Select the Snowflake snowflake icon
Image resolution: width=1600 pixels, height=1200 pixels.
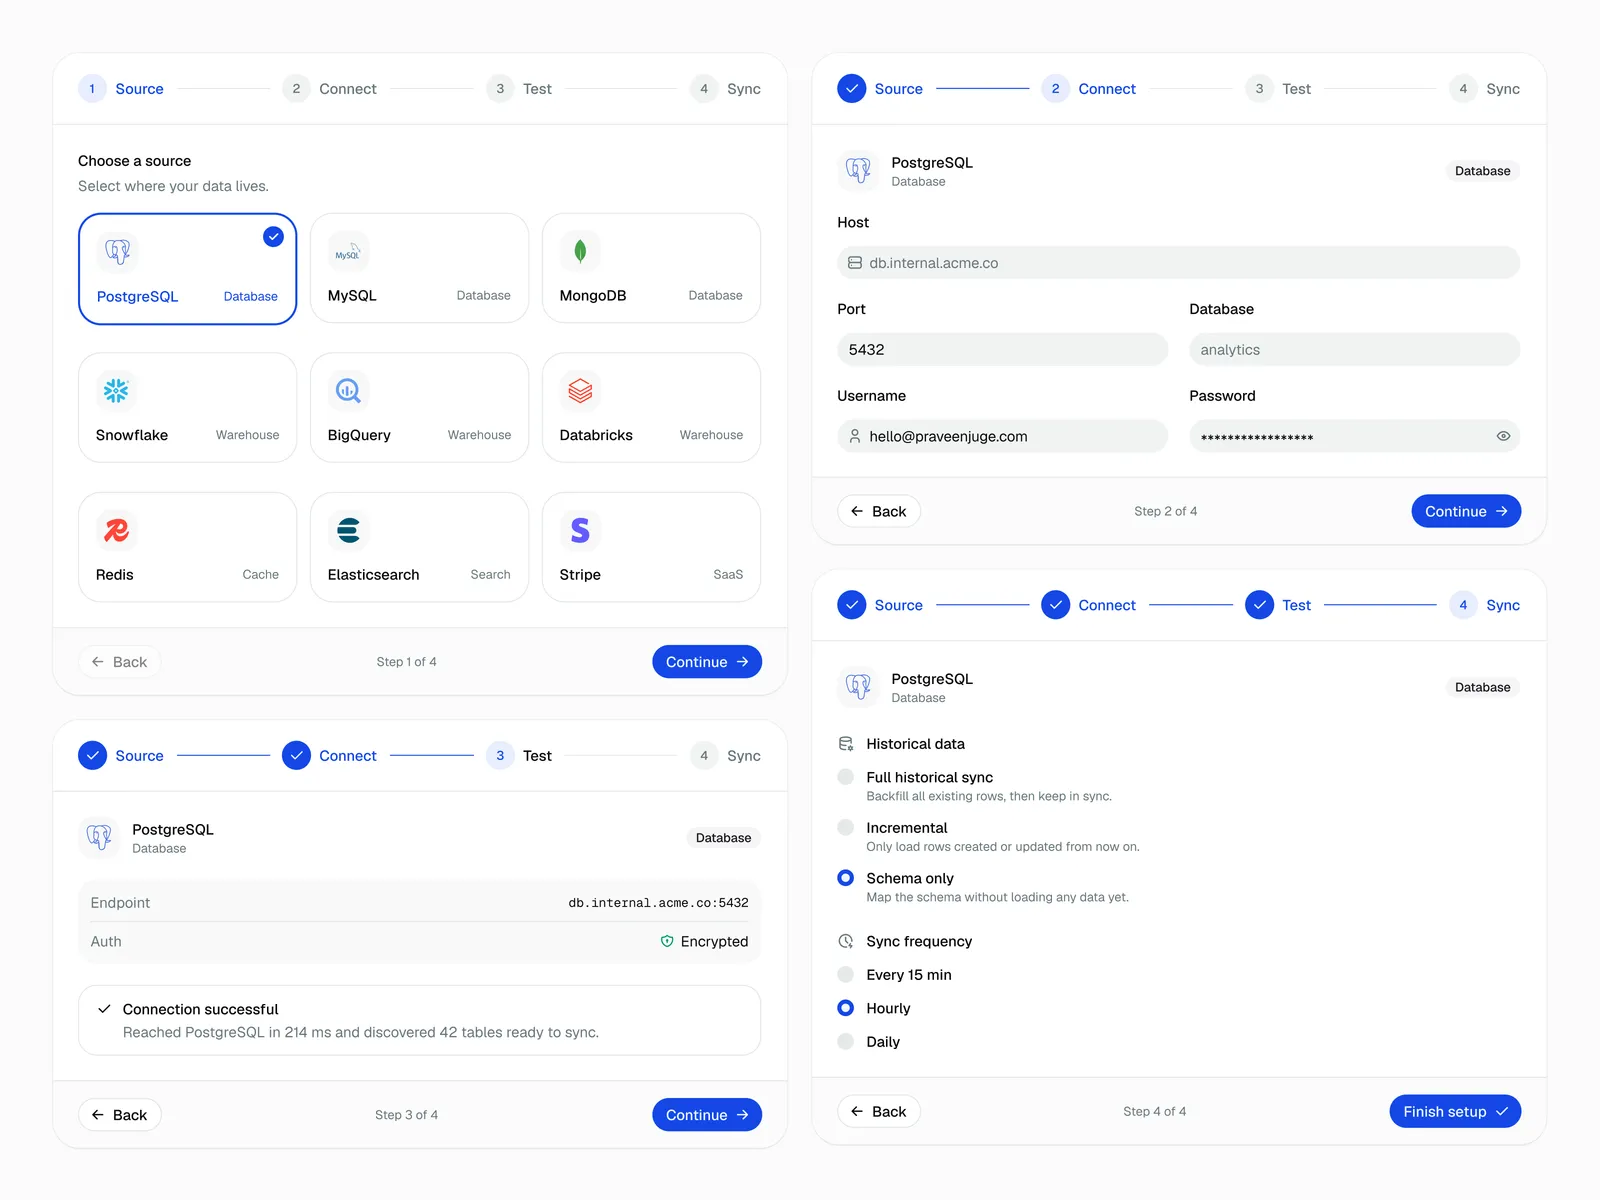[117, 391]
